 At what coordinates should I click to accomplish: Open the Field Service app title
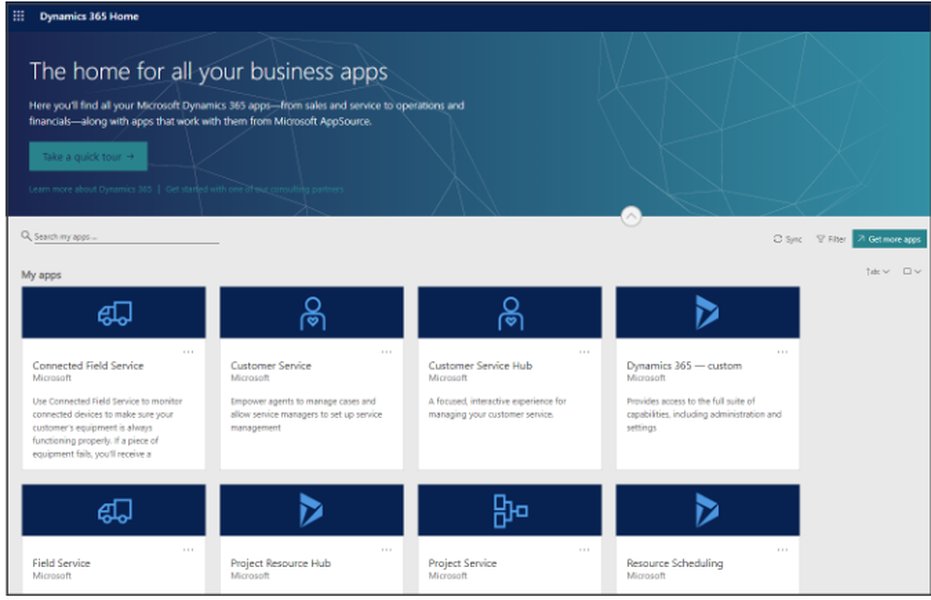click(x=61, y=563)
